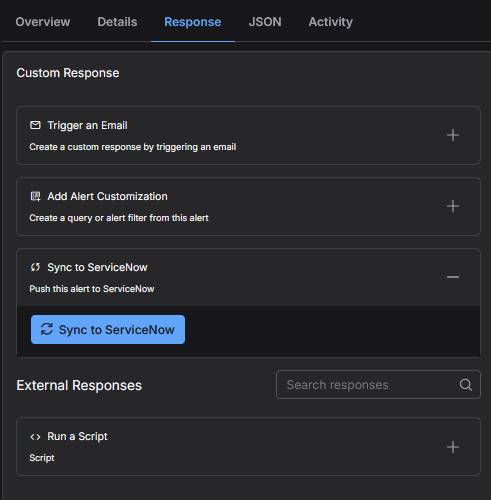
Task: Expand the Run a Script panel with plus
Action: 453,447
